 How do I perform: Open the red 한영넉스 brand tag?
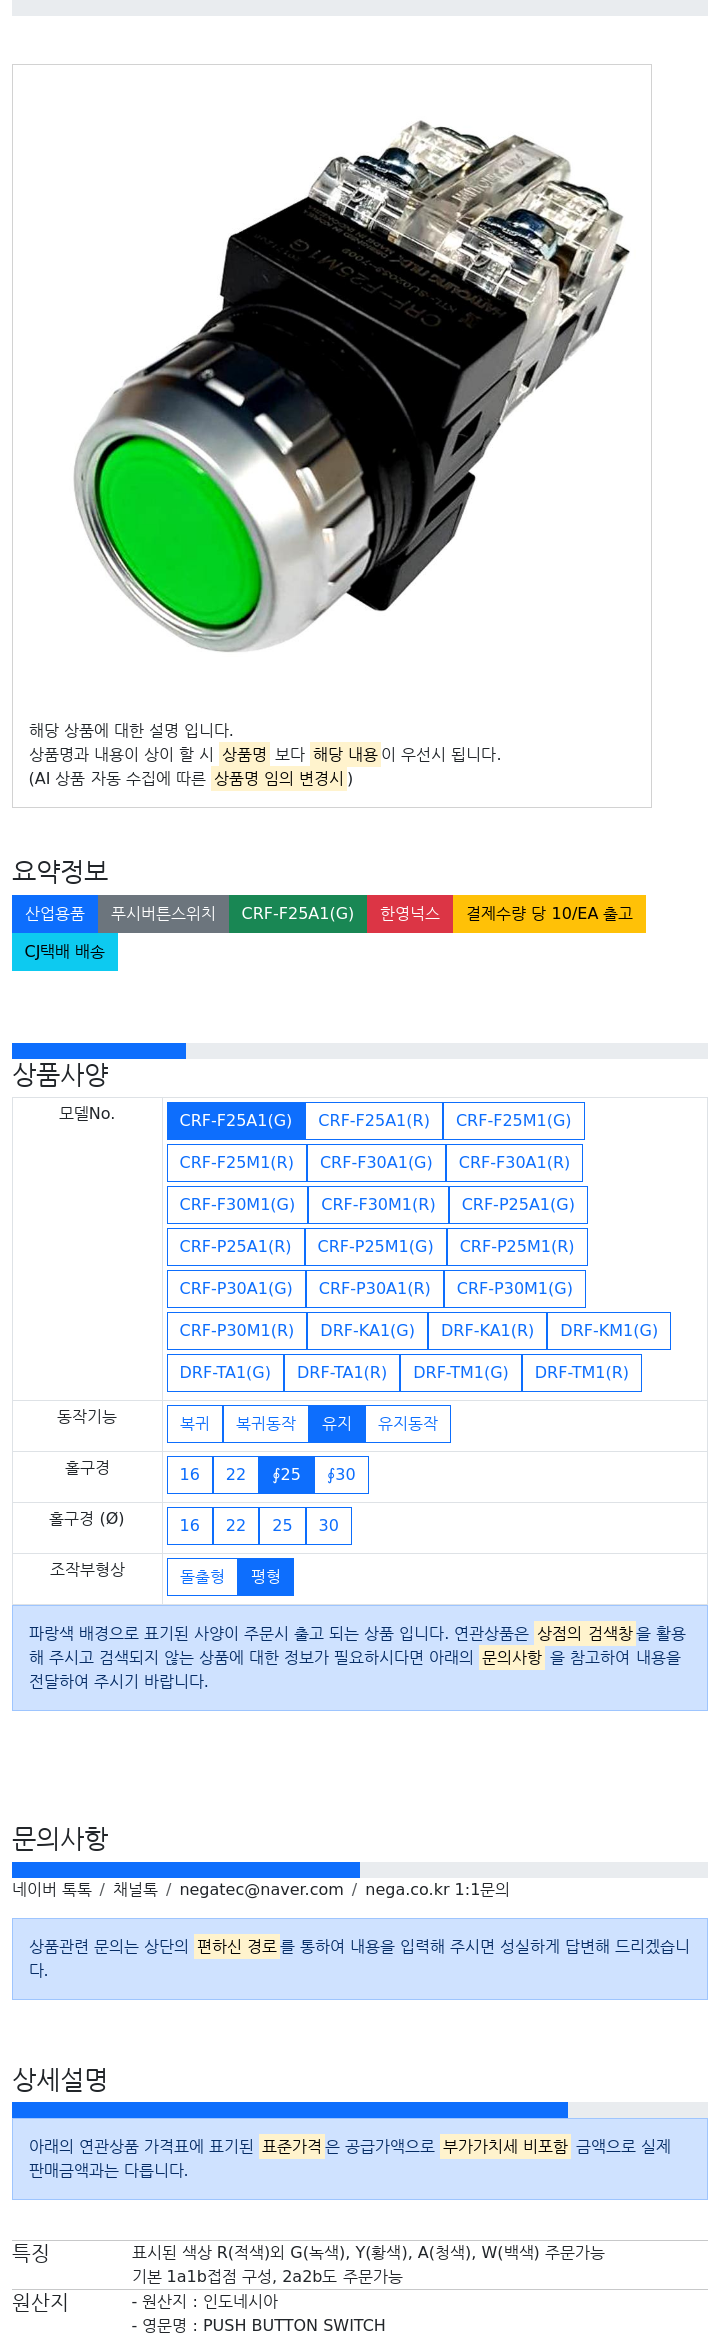pos(410,914)
